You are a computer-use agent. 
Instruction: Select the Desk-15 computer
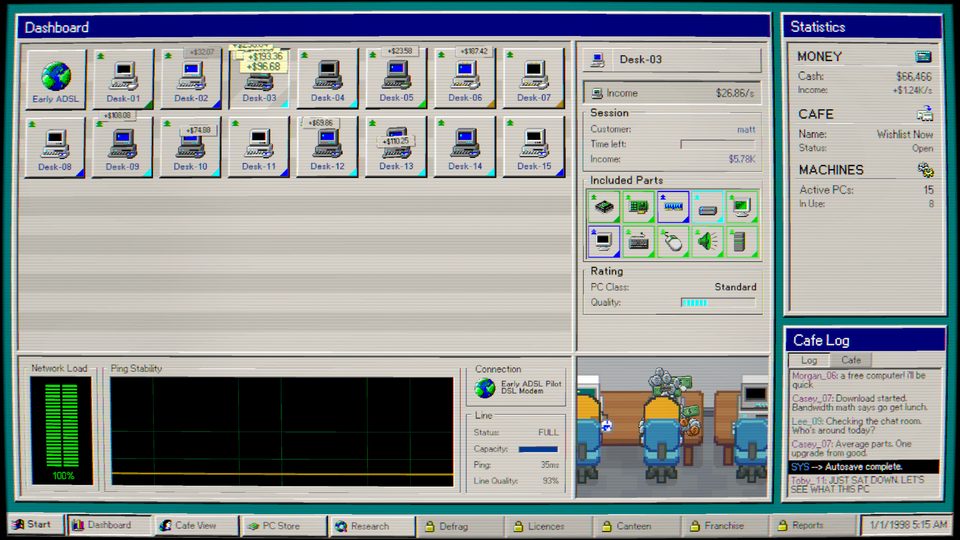point(534,148)
